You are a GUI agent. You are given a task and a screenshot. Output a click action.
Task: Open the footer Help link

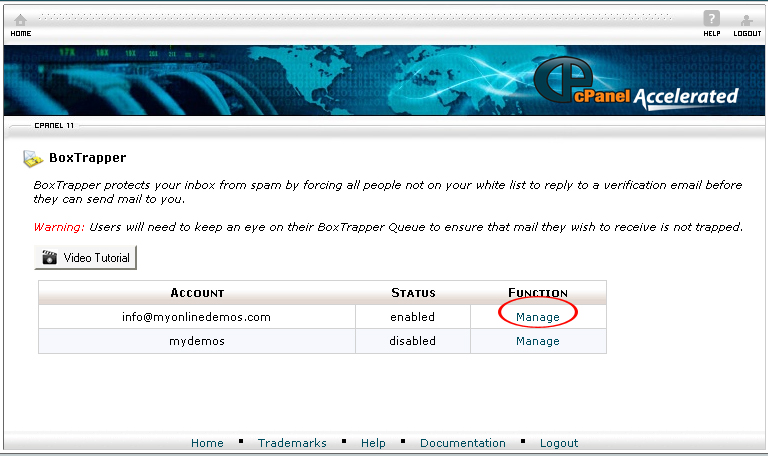[x=373, y=443]
